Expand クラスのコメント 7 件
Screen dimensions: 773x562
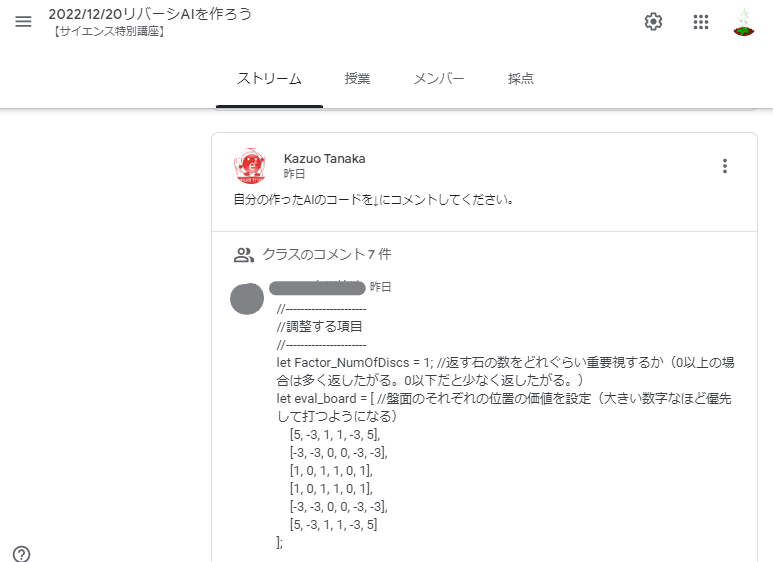coord(326,255)
